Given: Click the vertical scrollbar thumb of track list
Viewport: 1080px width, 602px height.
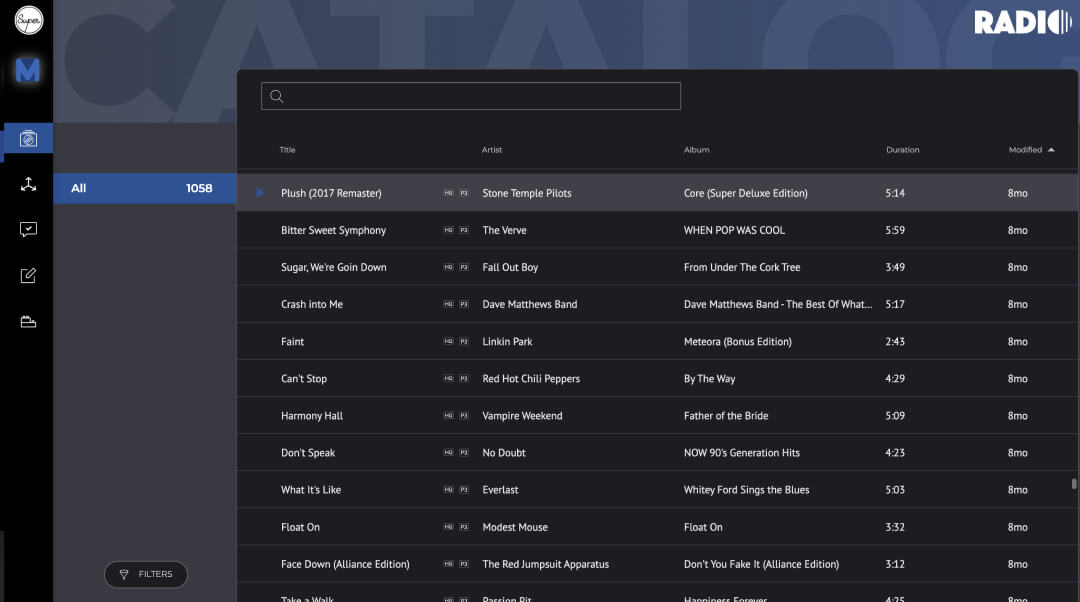Looking at the screenshot, I should pyautogui.click(x=1074, y=484).
